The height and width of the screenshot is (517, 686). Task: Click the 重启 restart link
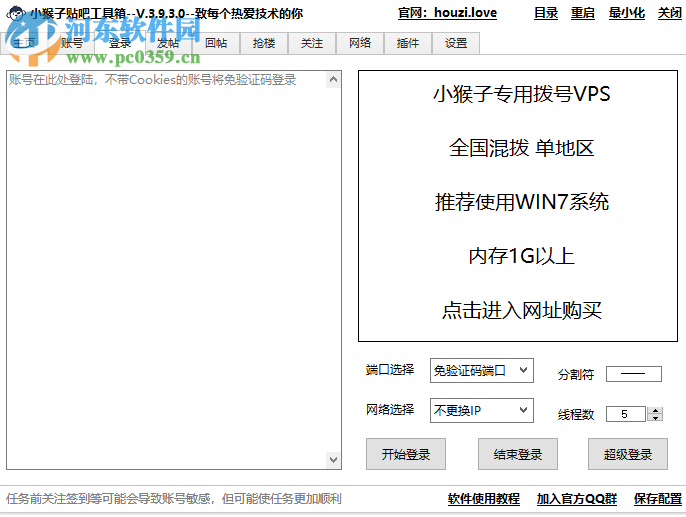pyautogui.click(x=583, y=13)
